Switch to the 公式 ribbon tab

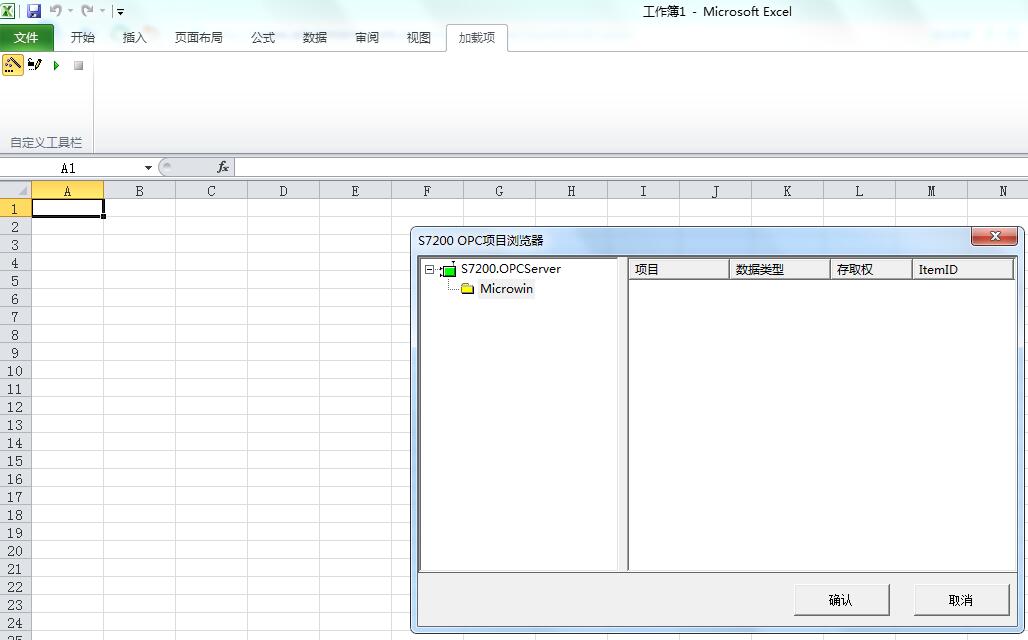263,37
